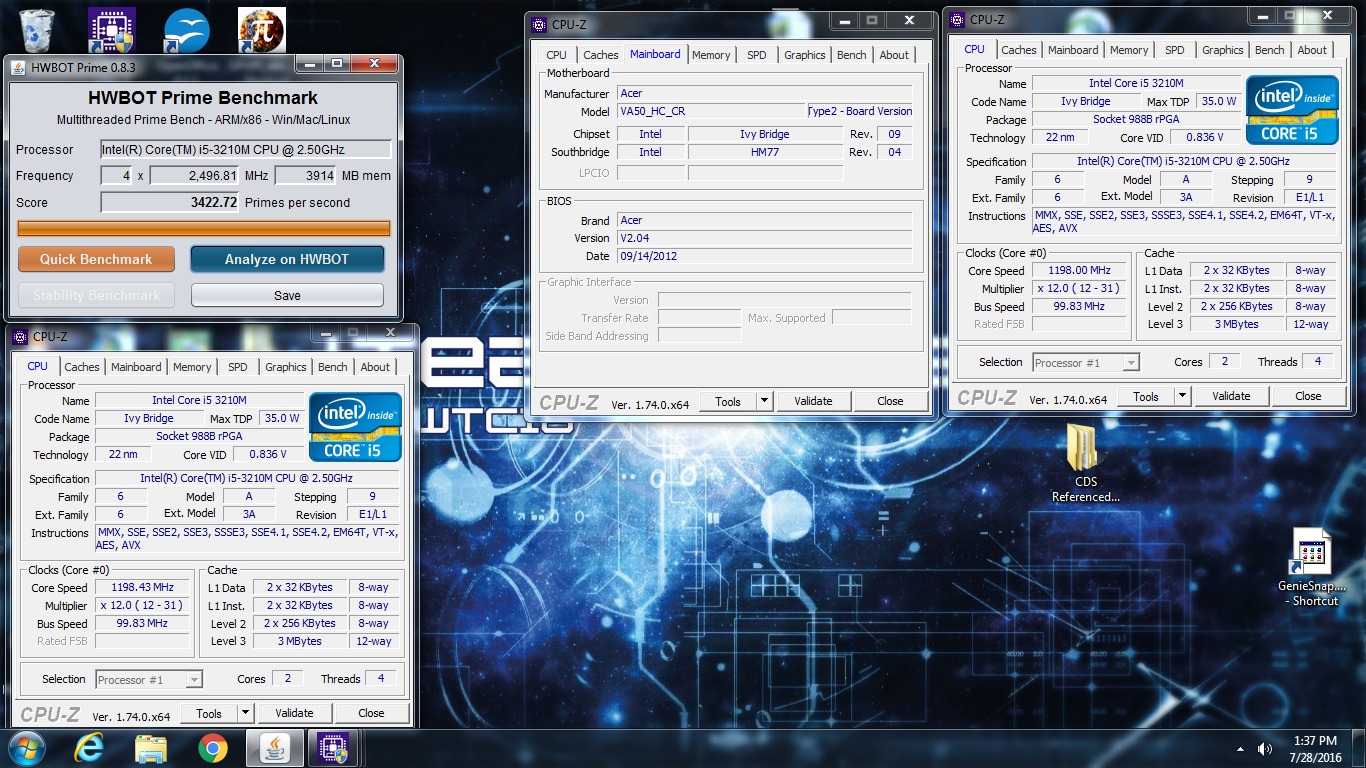Open Mainboard tab in right CPU-Z window
This screenshot has width=1366, height=768.
(1073, 50)
